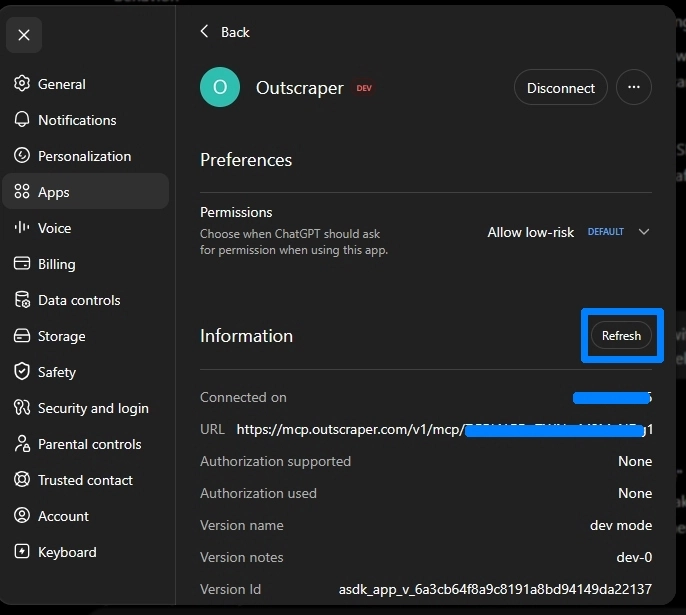Click the Apps grid icon
686x615 pixels.
click(22, 192)
